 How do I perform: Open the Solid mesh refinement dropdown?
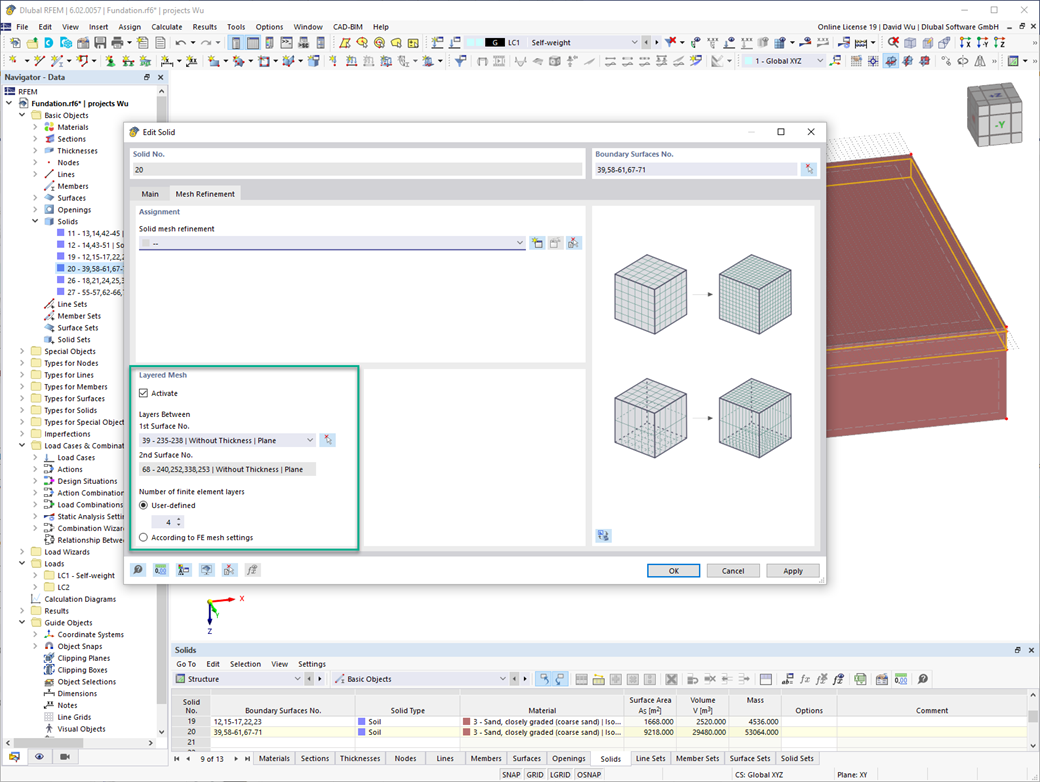519,243
